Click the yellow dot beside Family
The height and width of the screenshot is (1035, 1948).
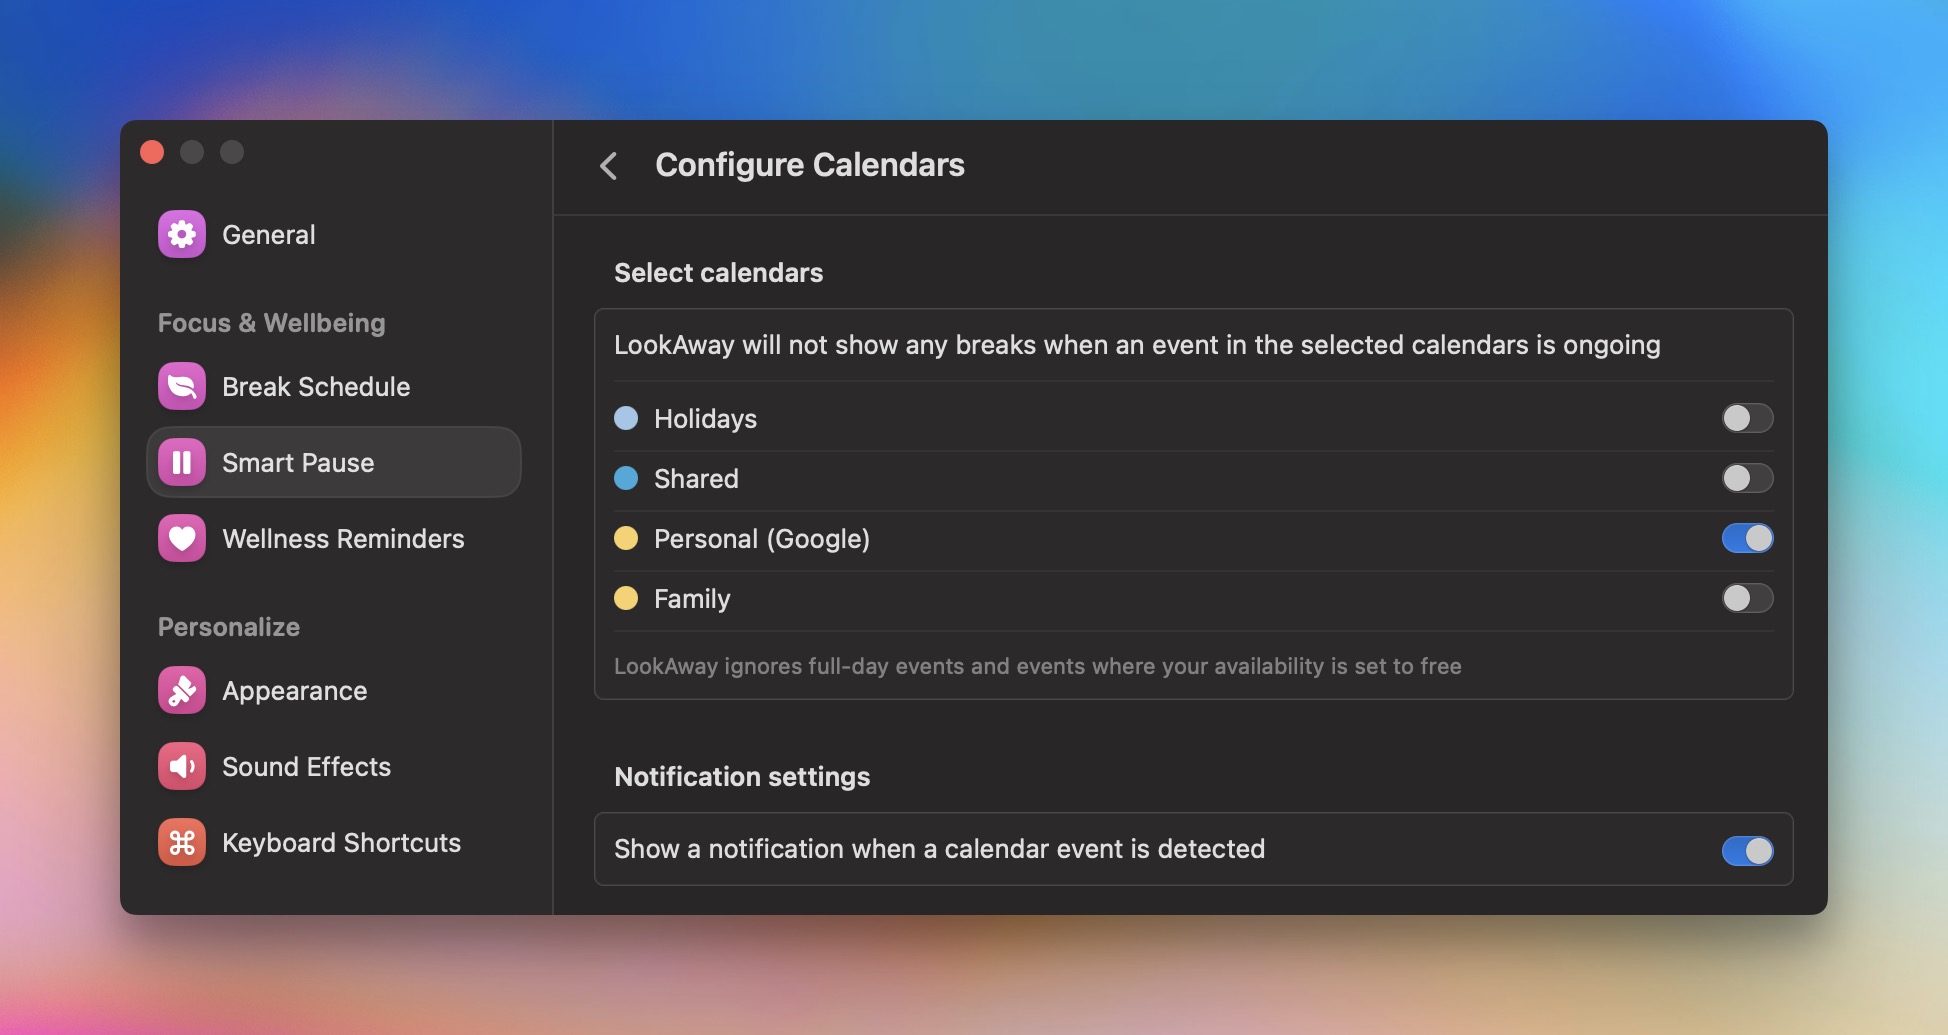click(626, 598)
